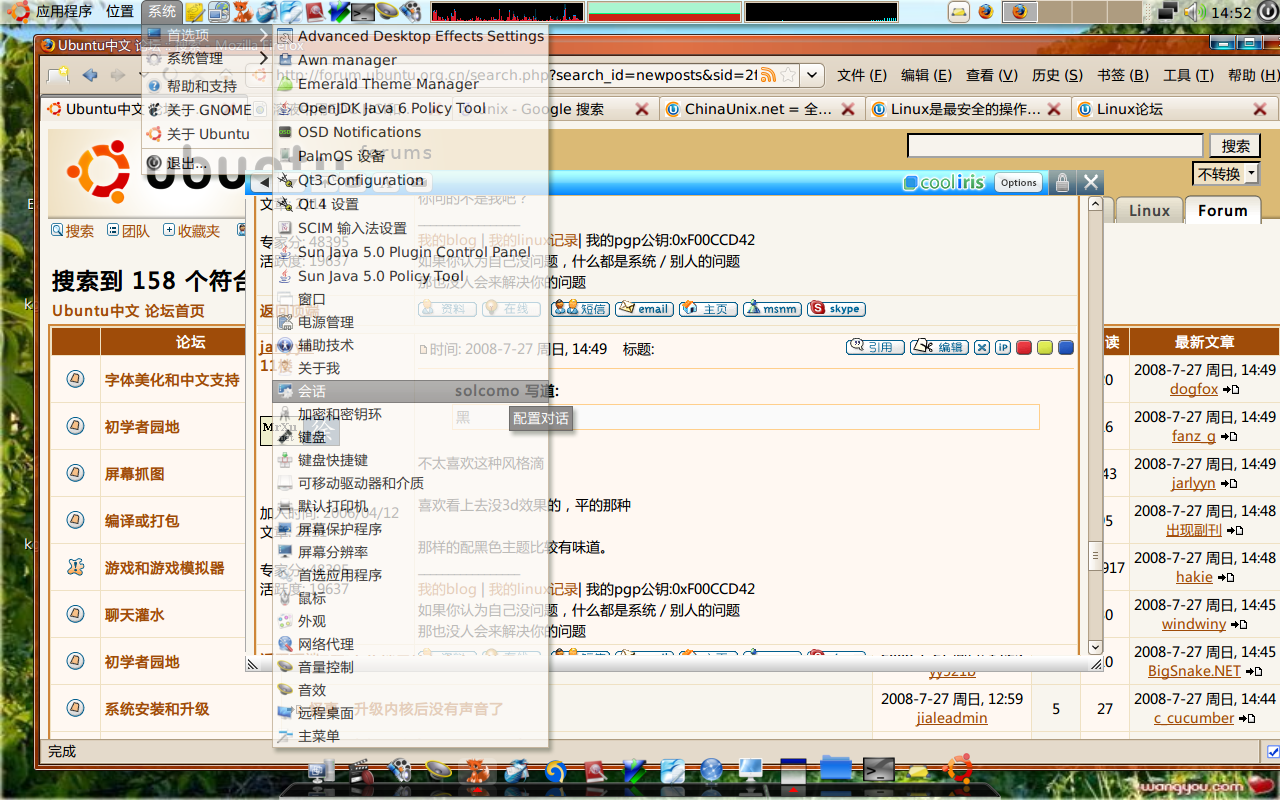Select the Forum tab on the page
The height and width of the screenshot is (800, 1280).
tap(1223, 210)
